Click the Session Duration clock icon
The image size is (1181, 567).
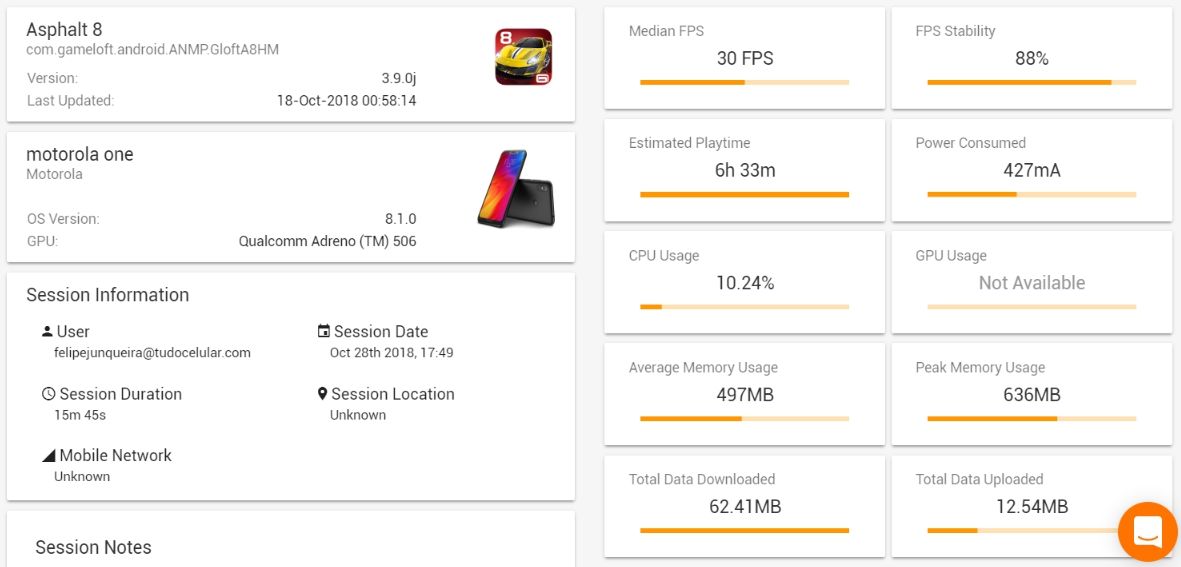point(48,394)
